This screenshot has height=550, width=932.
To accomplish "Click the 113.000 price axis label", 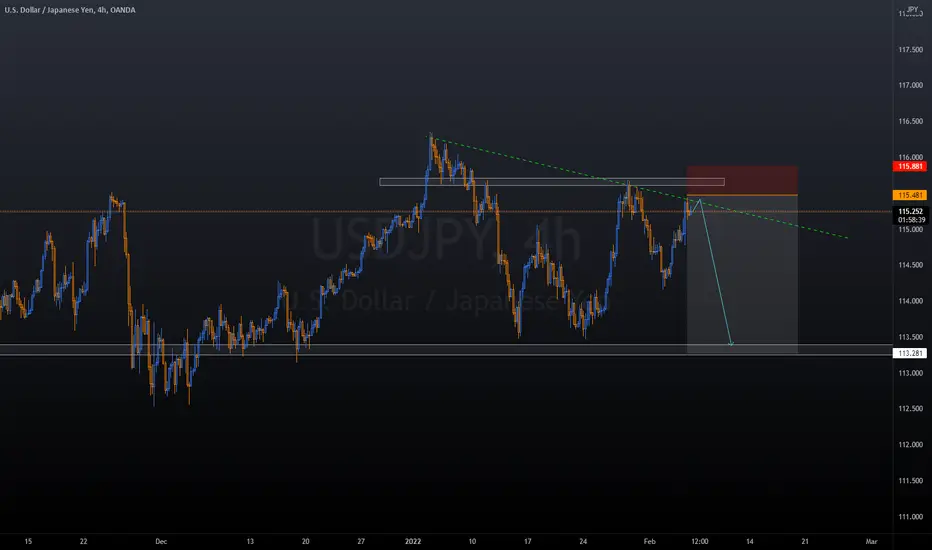I will 910,373.
